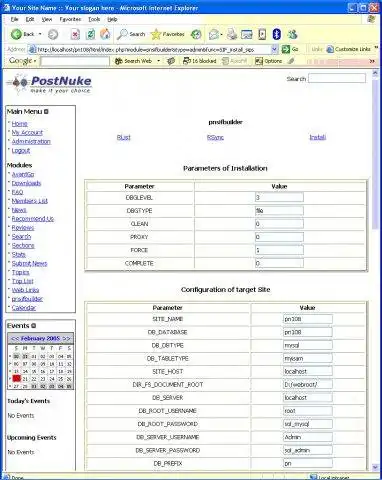Open the Favorites menu
This screenshot has width=382, height=480.
tap(70, 19)
